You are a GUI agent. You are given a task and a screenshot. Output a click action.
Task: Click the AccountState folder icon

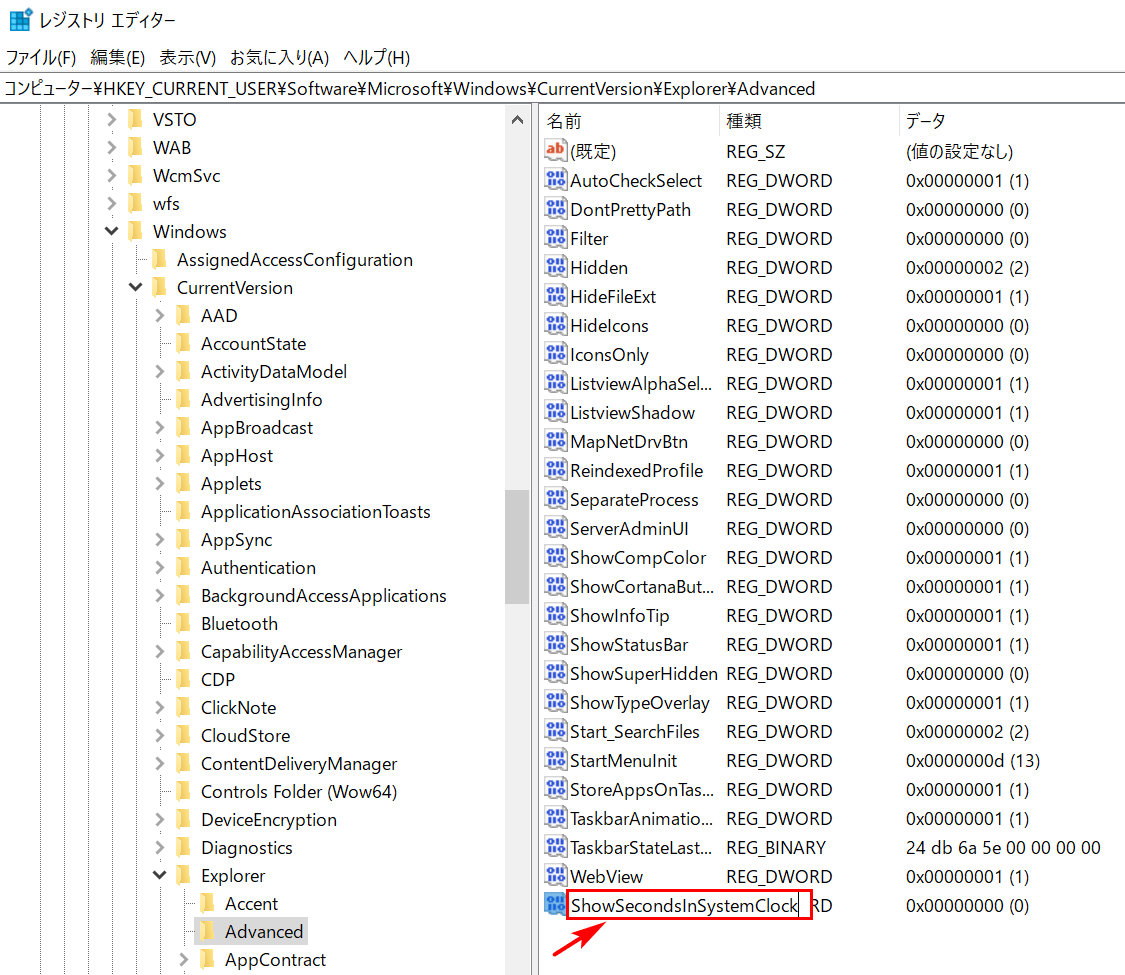(183, 344)
